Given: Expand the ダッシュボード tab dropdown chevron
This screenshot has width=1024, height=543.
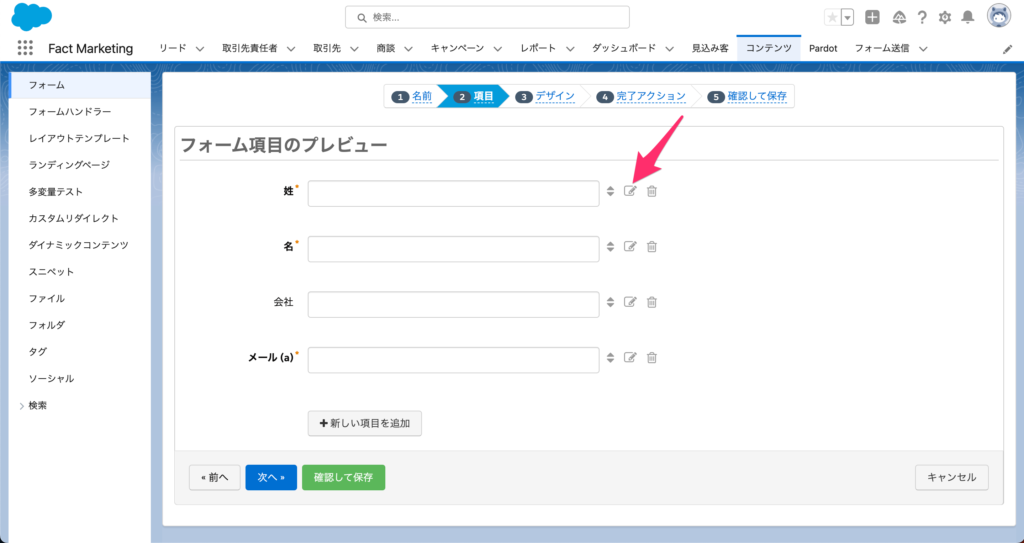Looking at the screenshot, I should [x=669, y=48].
